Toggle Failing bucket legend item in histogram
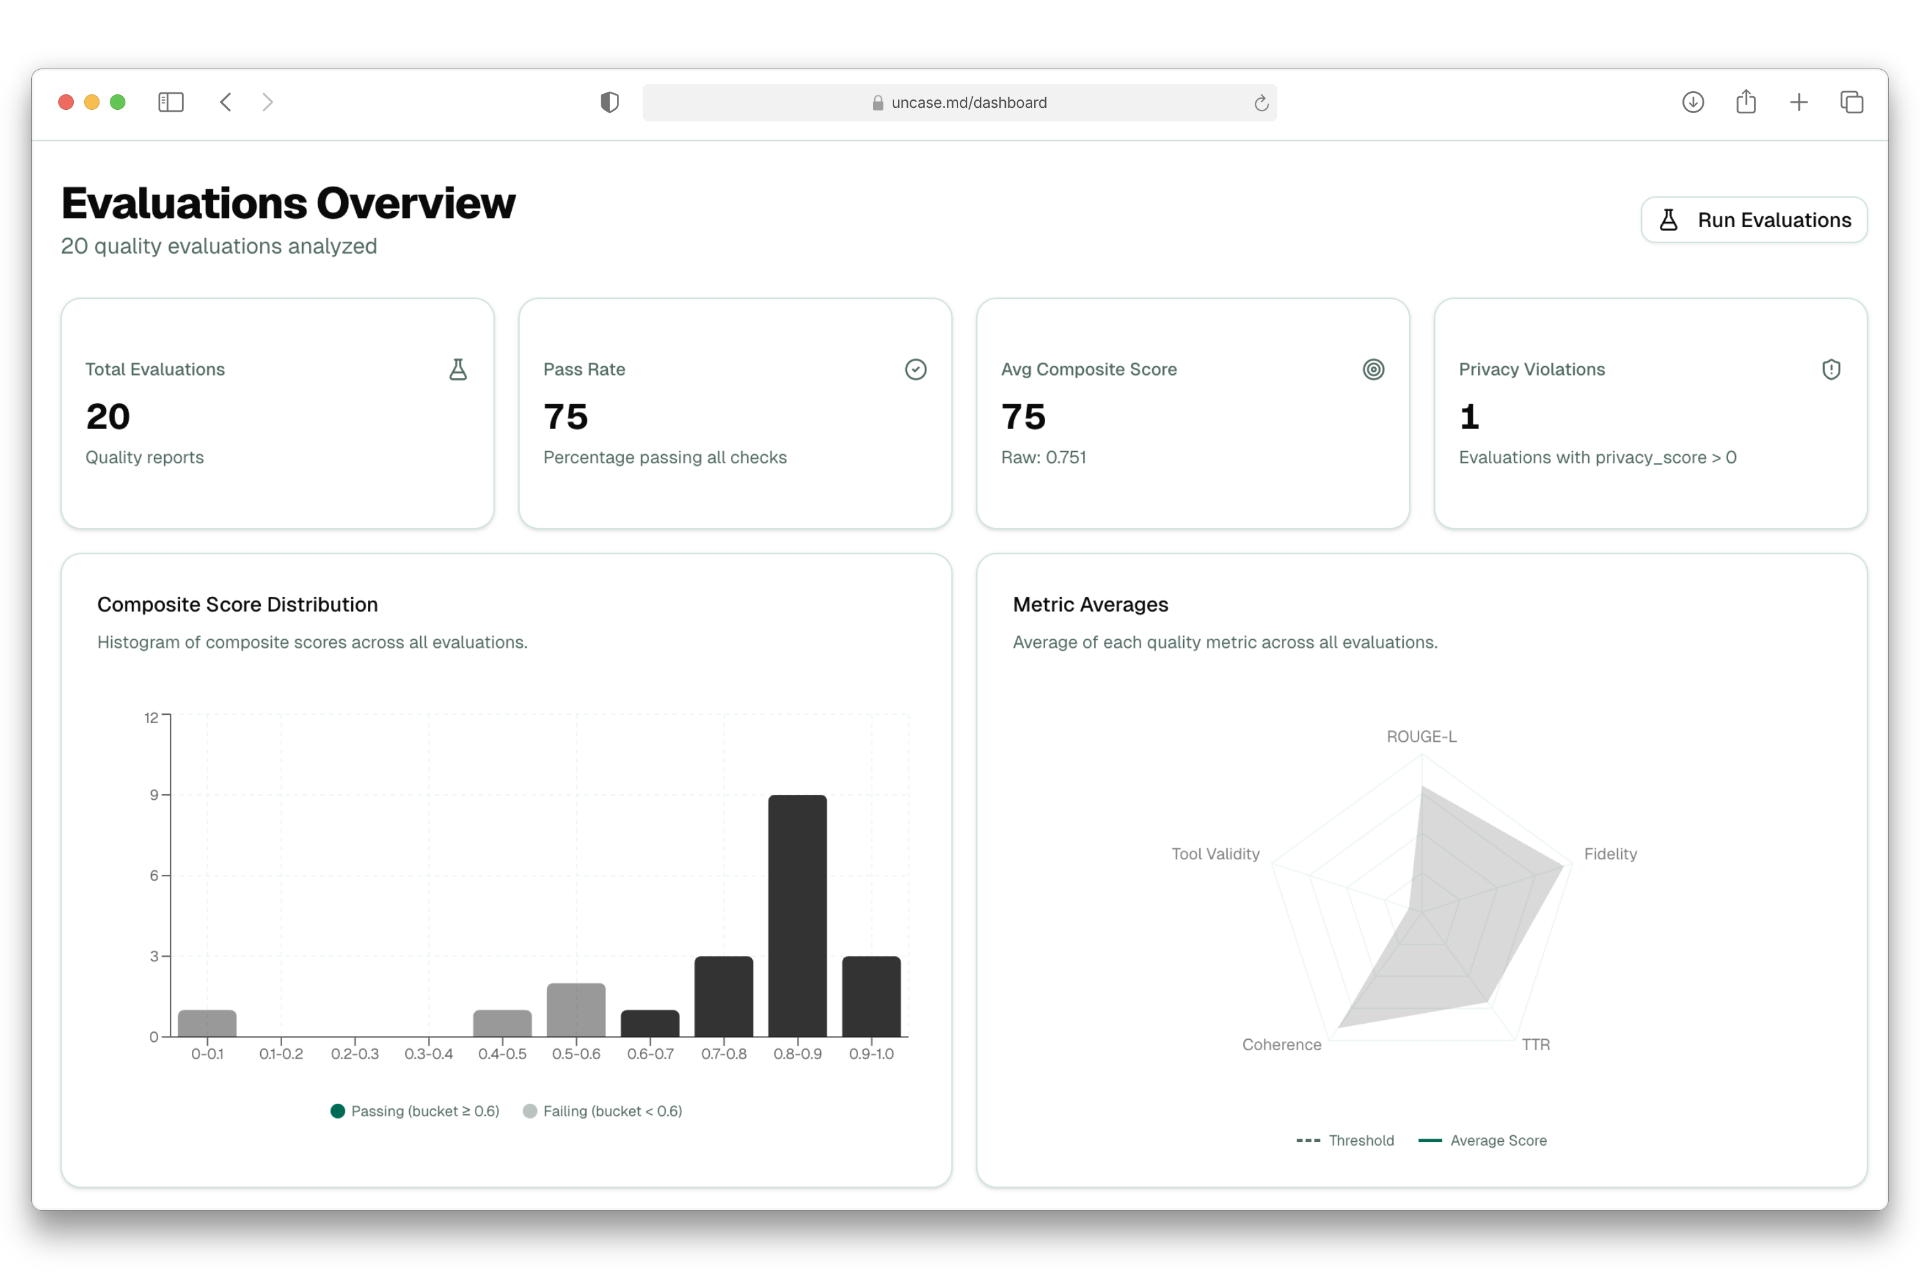This screenshot has width=1920, height=1280. pyautogui.click(x=603, y=1111)
